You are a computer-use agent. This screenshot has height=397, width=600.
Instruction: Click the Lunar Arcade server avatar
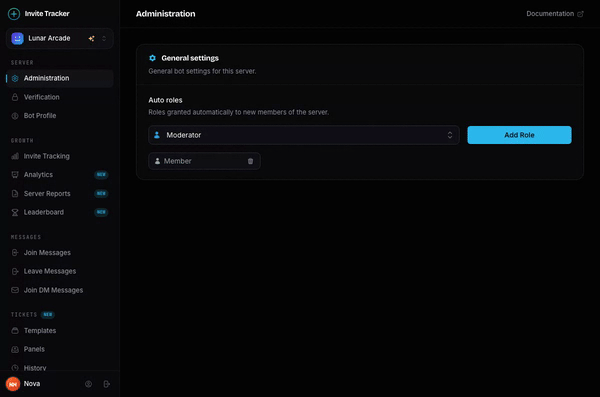[x=17, y=38]
